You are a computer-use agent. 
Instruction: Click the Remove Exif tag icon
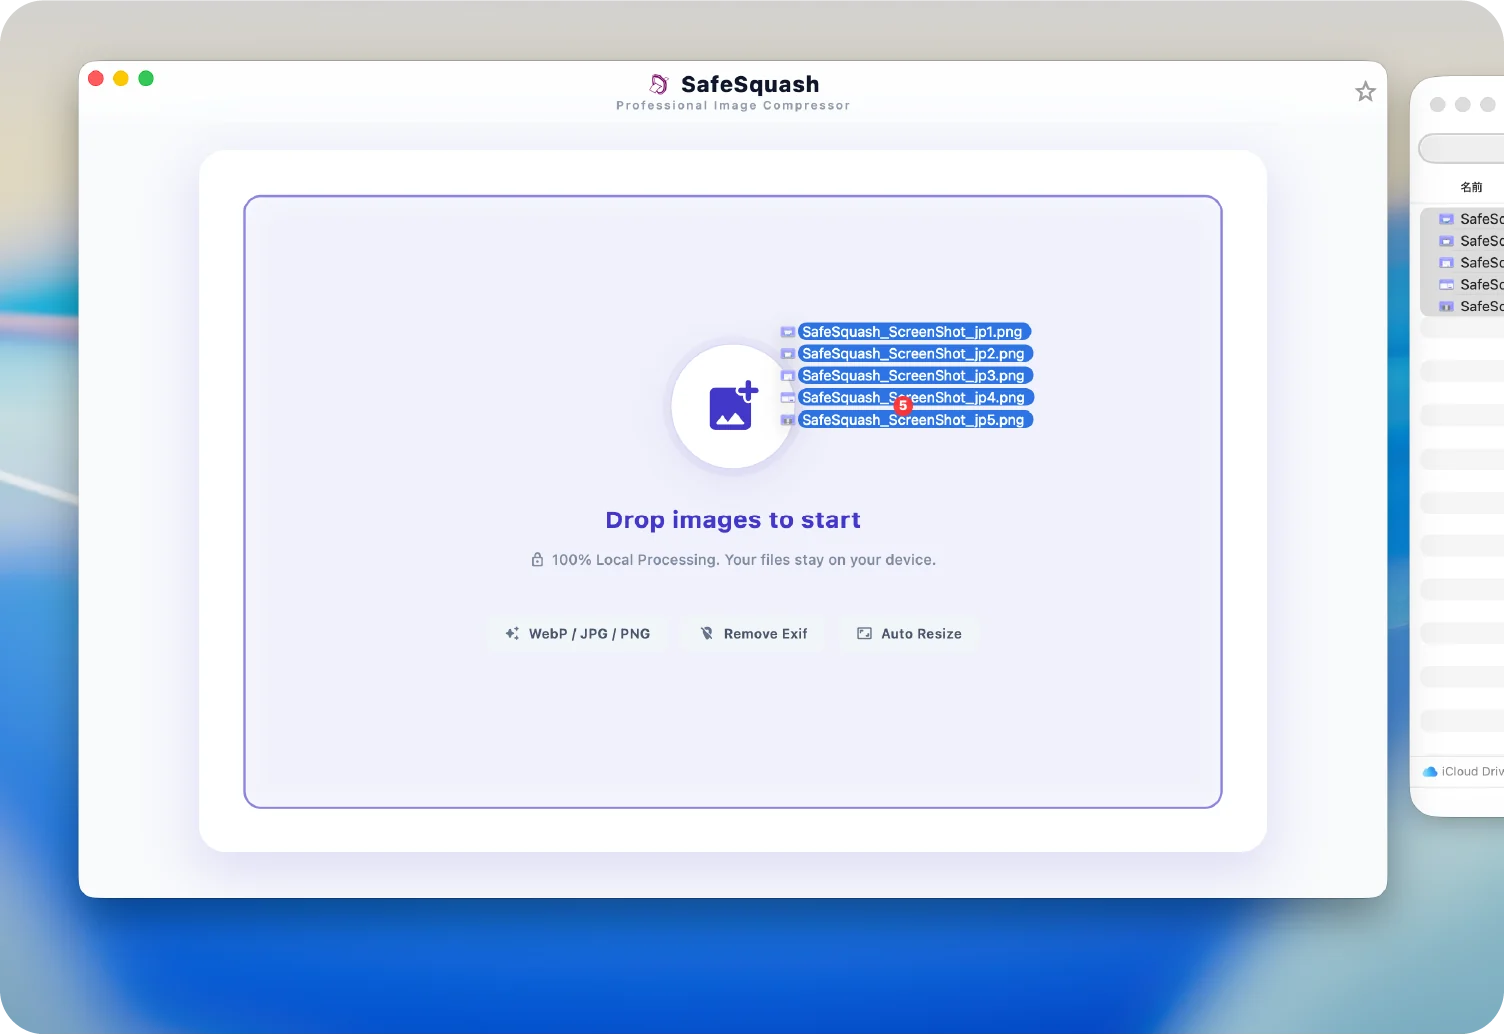[x=707, y=634]
